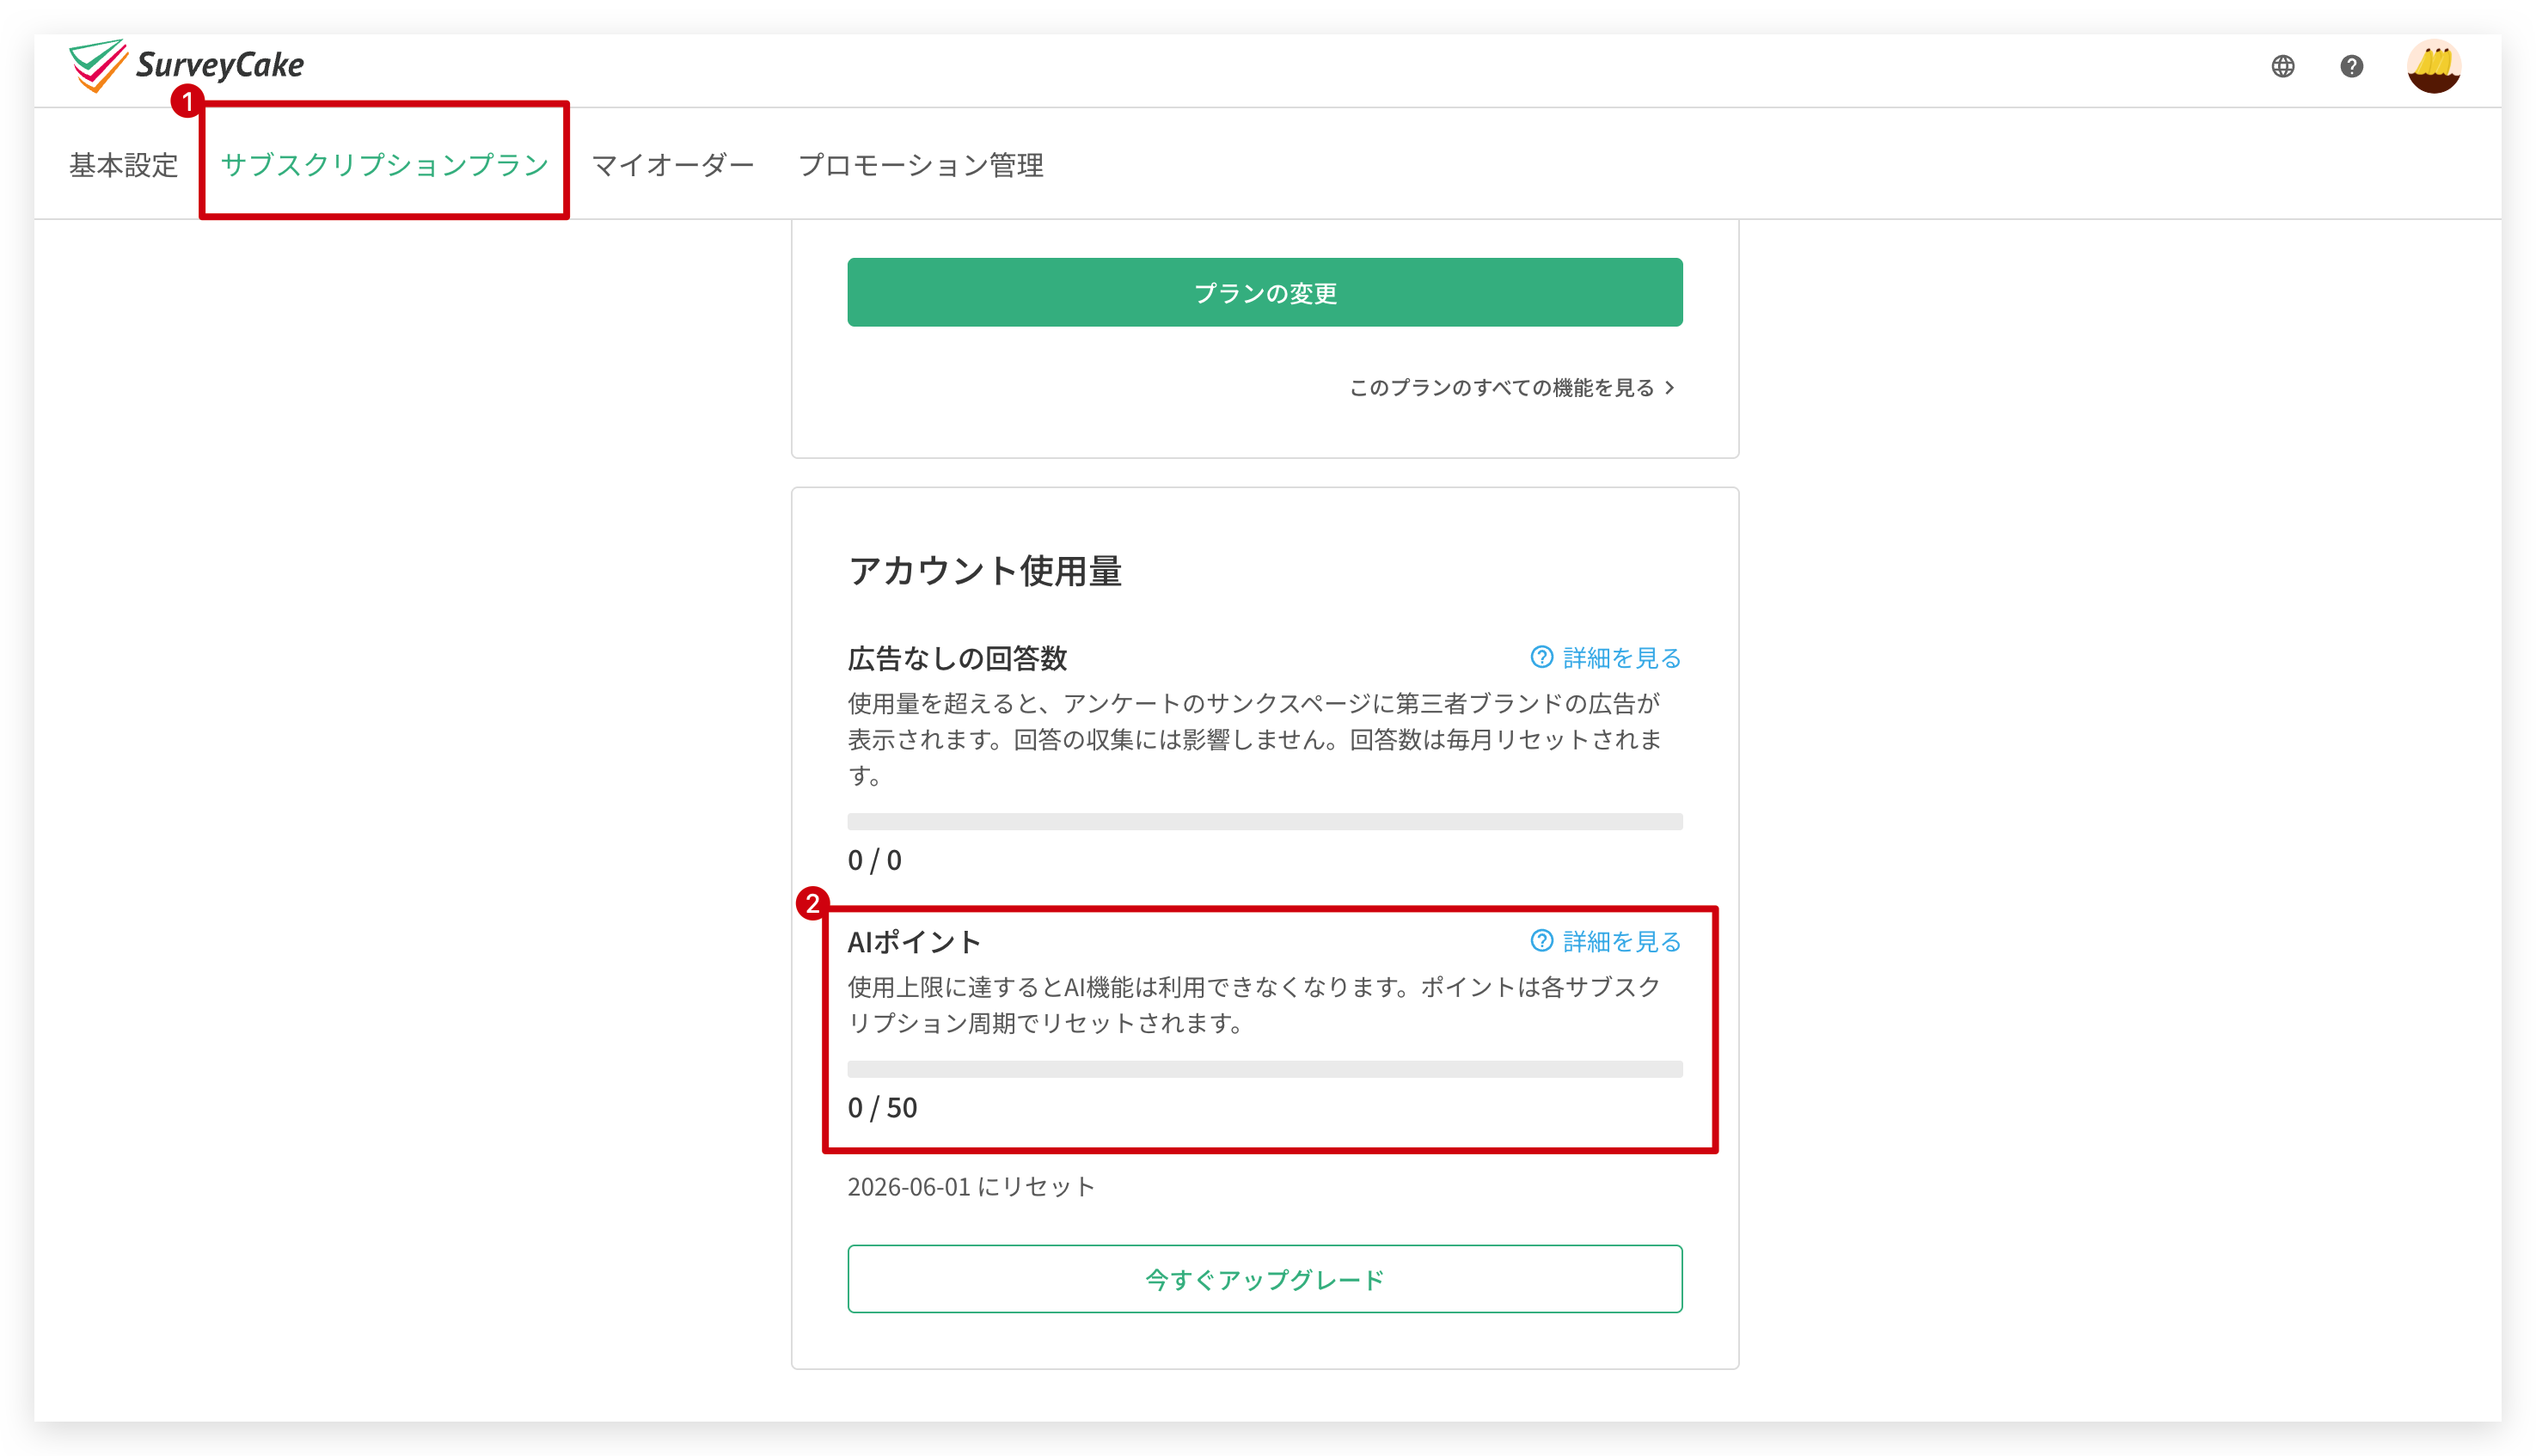Open the help question mark icon

pyautogui.click(x=2351, y=66)
